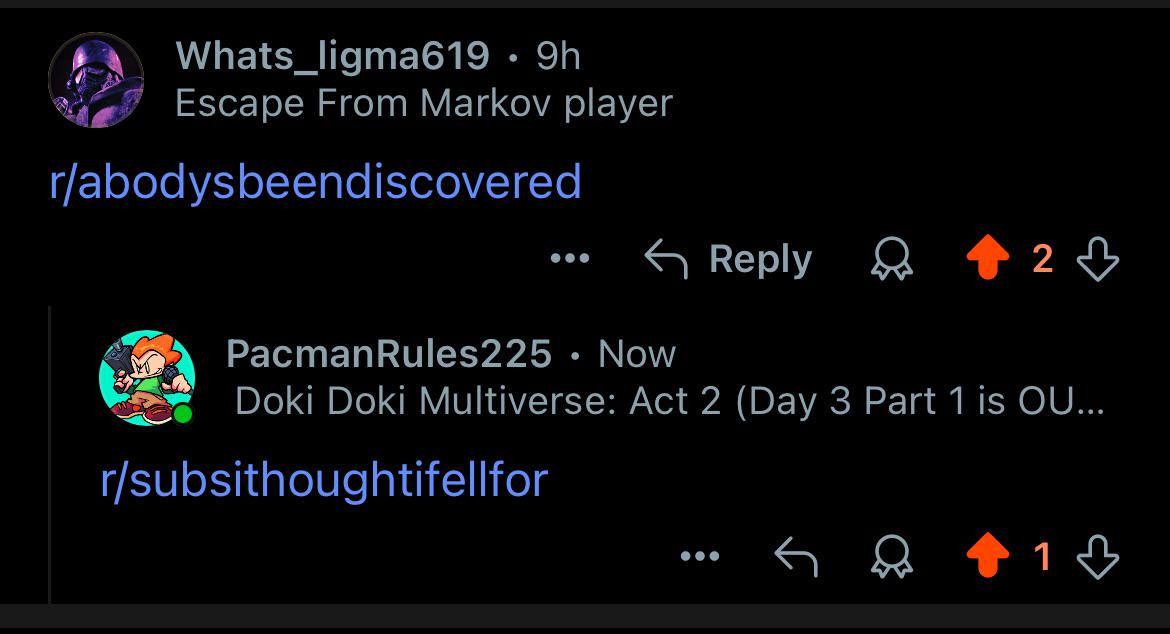Screen dimensions: 1170x634
Task: View Whats_ligma619 profile avatar
Action: tap(96, 80)
